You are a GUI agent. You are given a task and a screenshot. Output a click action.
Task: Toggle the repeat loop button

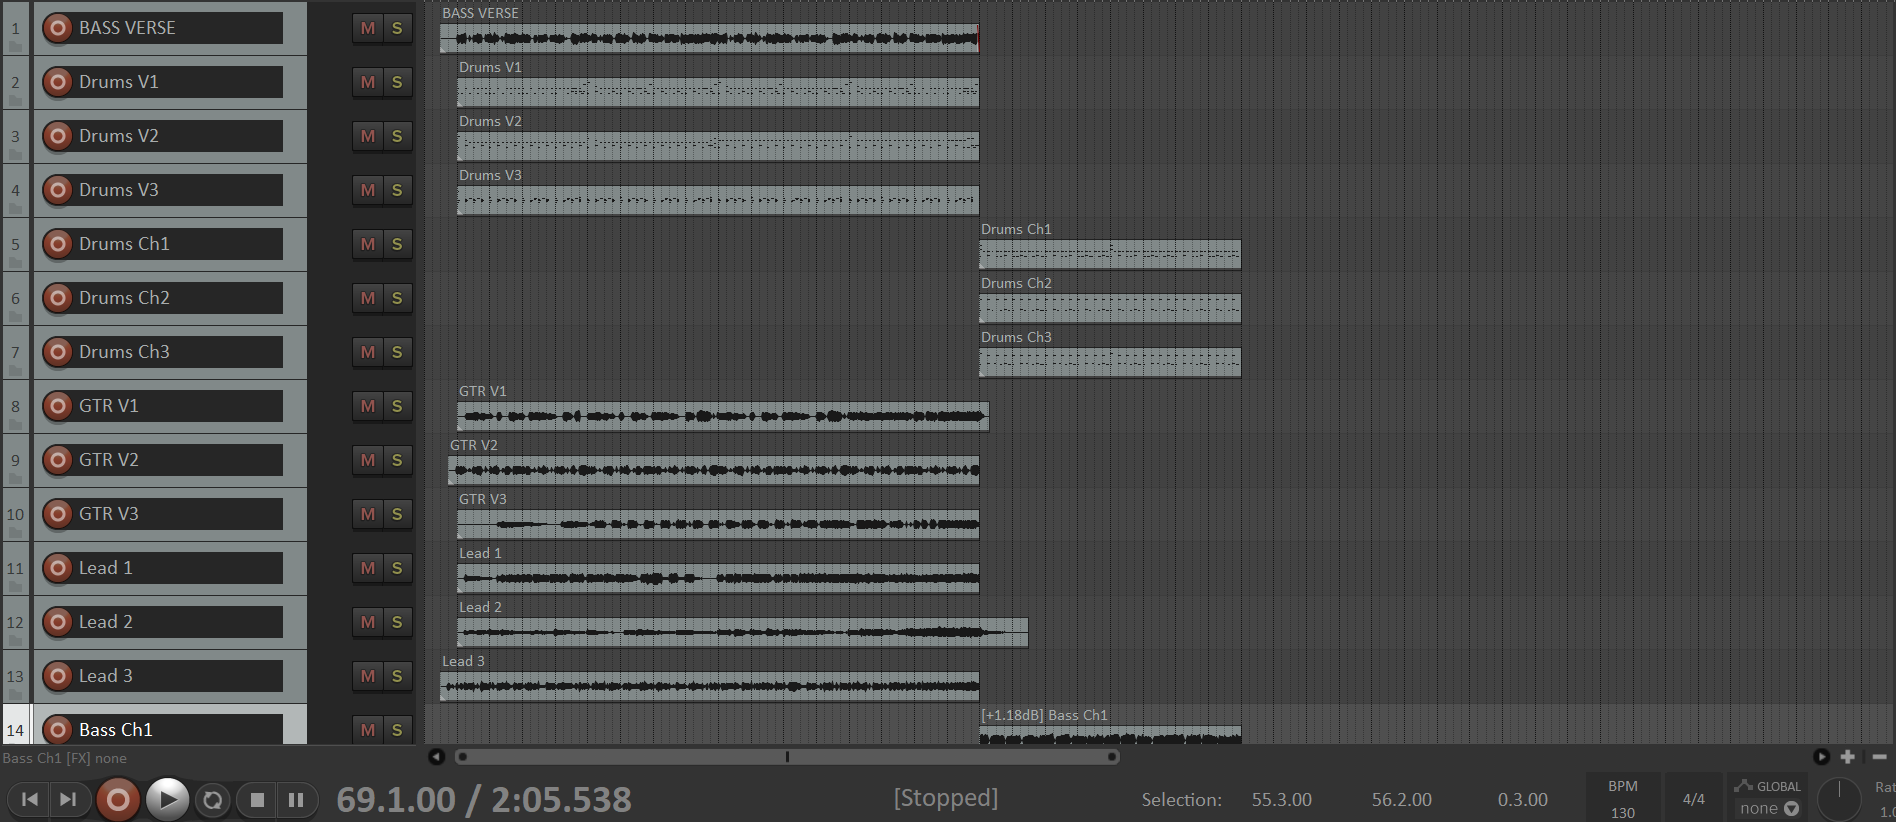[x=212, y=799]
